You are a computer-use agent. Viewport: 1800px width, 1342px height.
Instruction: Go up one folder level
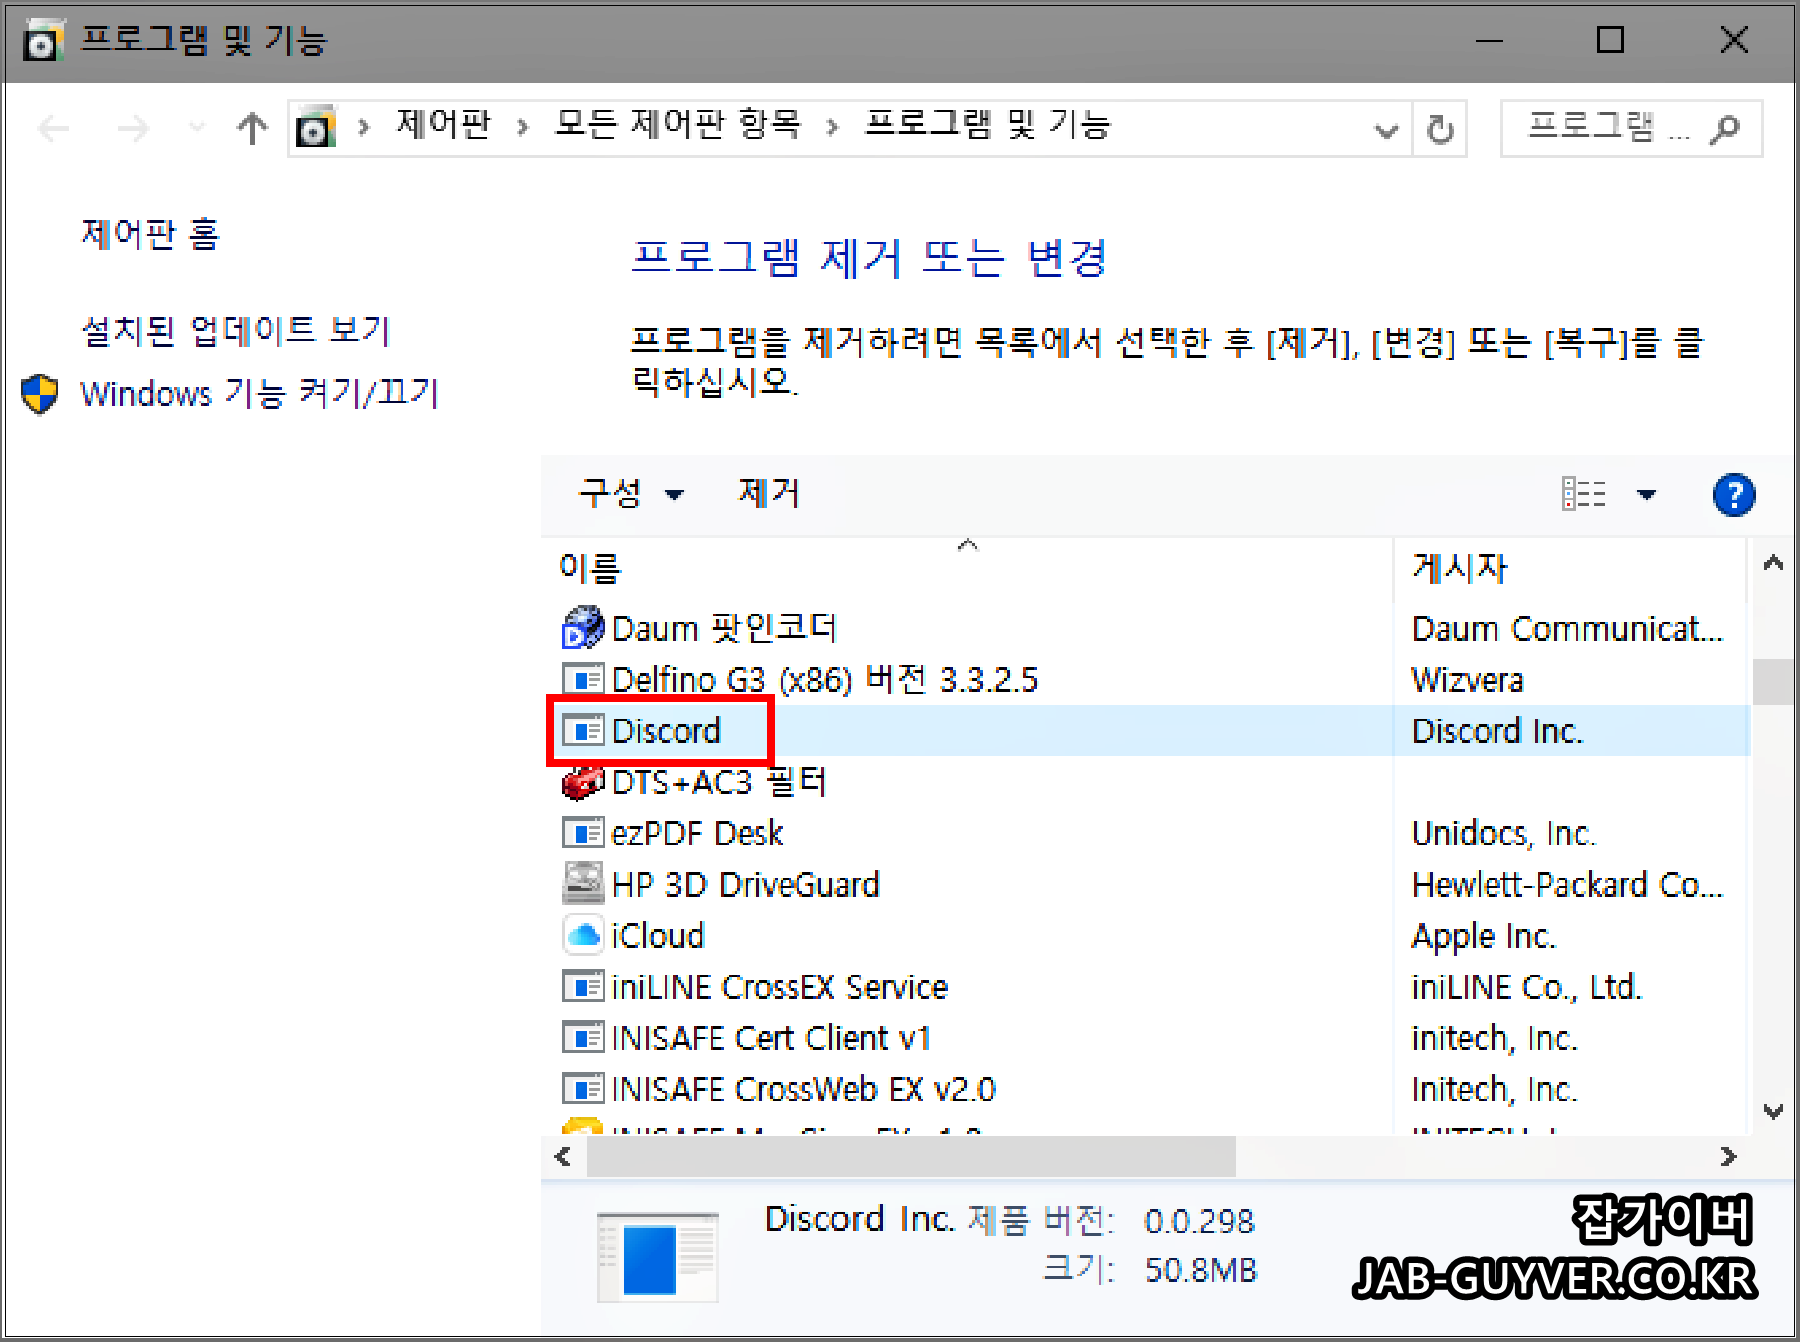point(252,128)
